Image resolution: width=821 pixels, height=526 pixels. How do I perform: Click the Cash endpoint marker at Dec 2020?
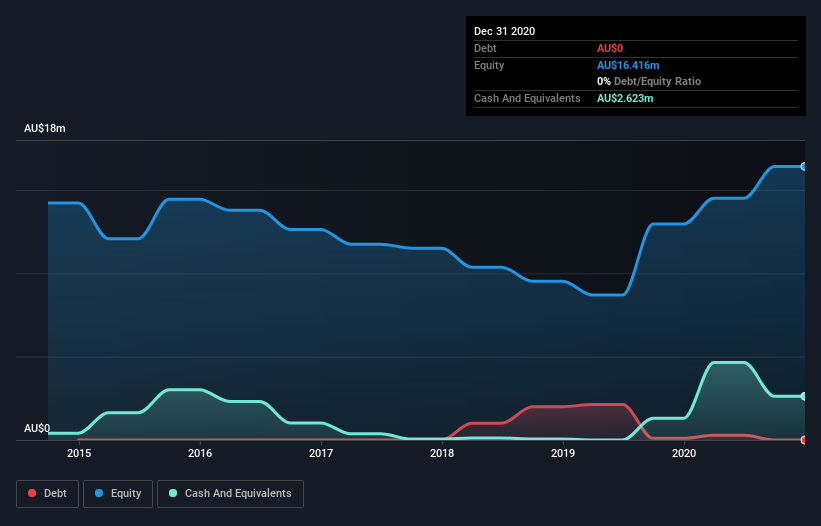coord(804,396)
